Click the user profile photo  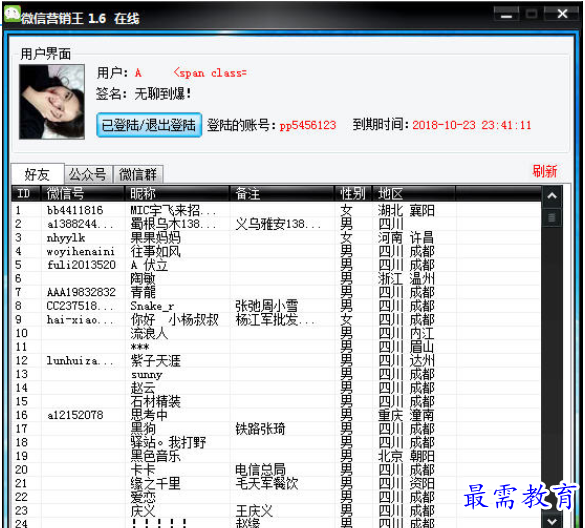52,101
